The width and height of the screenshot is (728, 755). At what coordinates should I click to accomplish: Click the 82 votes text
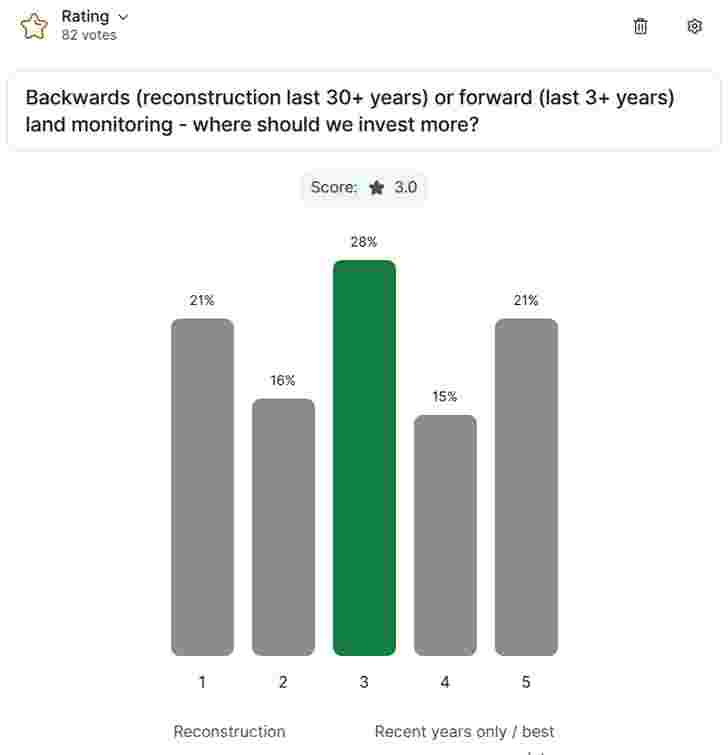(x=89, y=36)
